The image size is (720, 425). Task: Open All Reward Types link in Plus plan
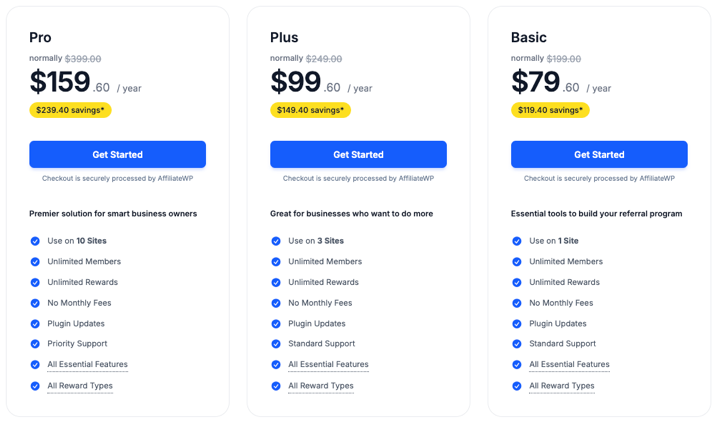(320, 386)
